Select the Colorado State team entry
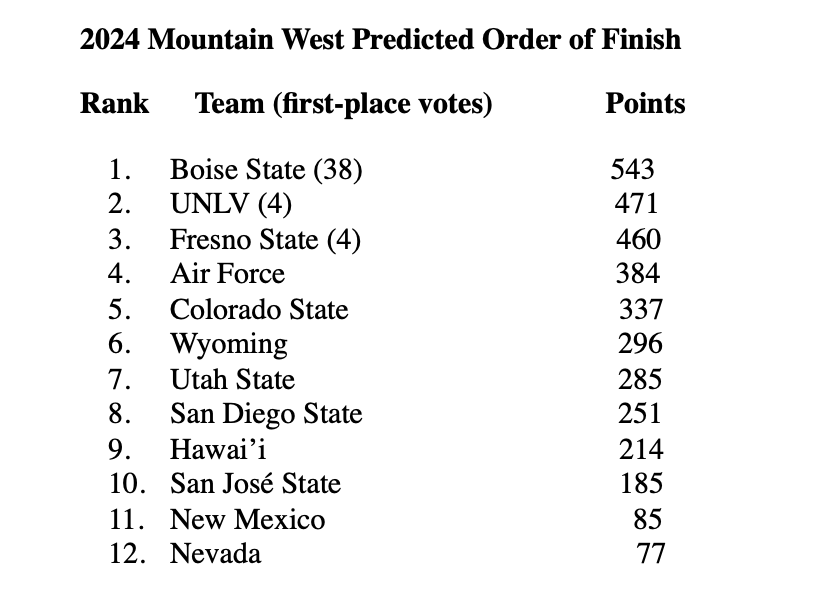Screen dimensions: 830x600 click(x=259, y=310)
